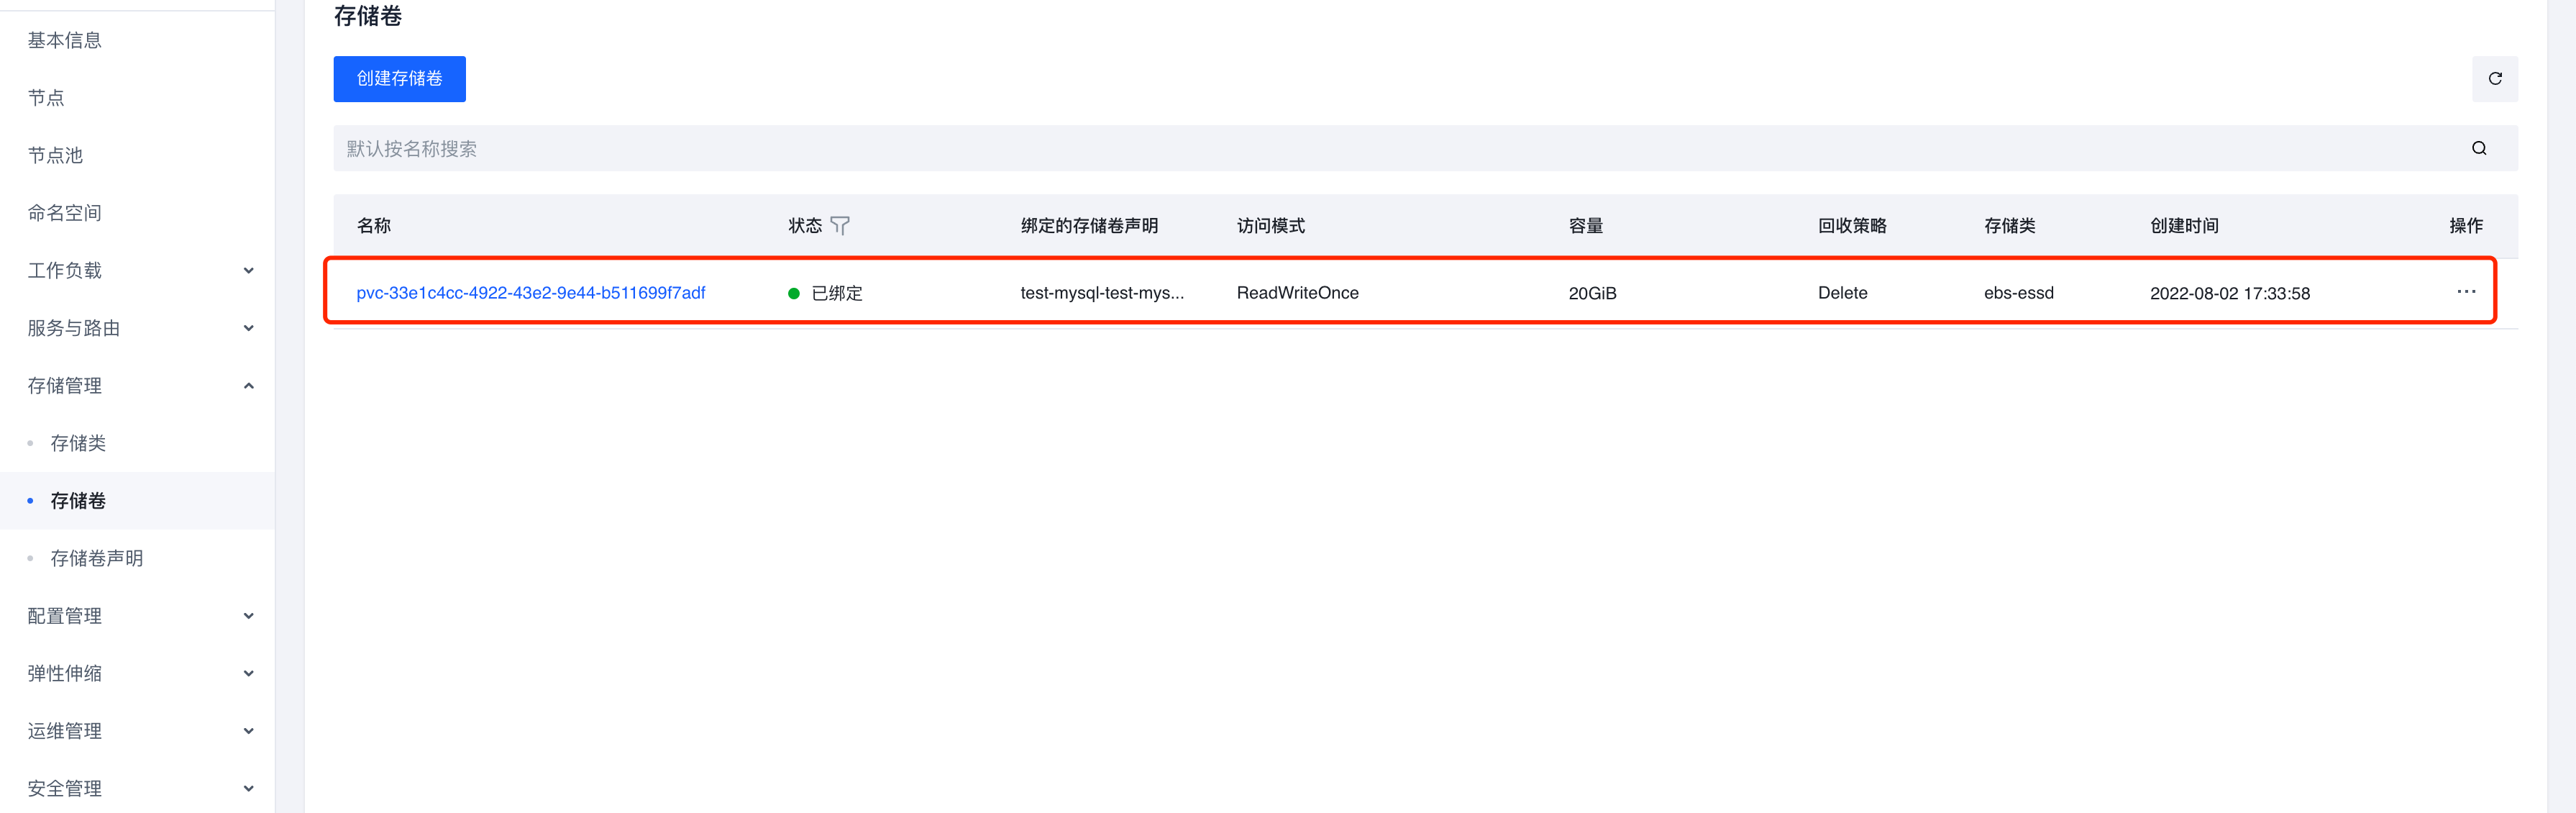
Task: Click the Delete reclaim policy cell
Action: (1842, 293)
